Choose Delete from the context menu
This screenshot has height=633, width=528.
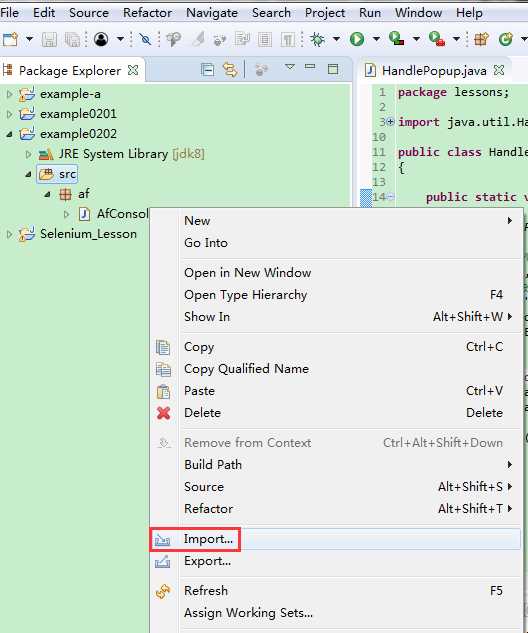coord(336,413)
